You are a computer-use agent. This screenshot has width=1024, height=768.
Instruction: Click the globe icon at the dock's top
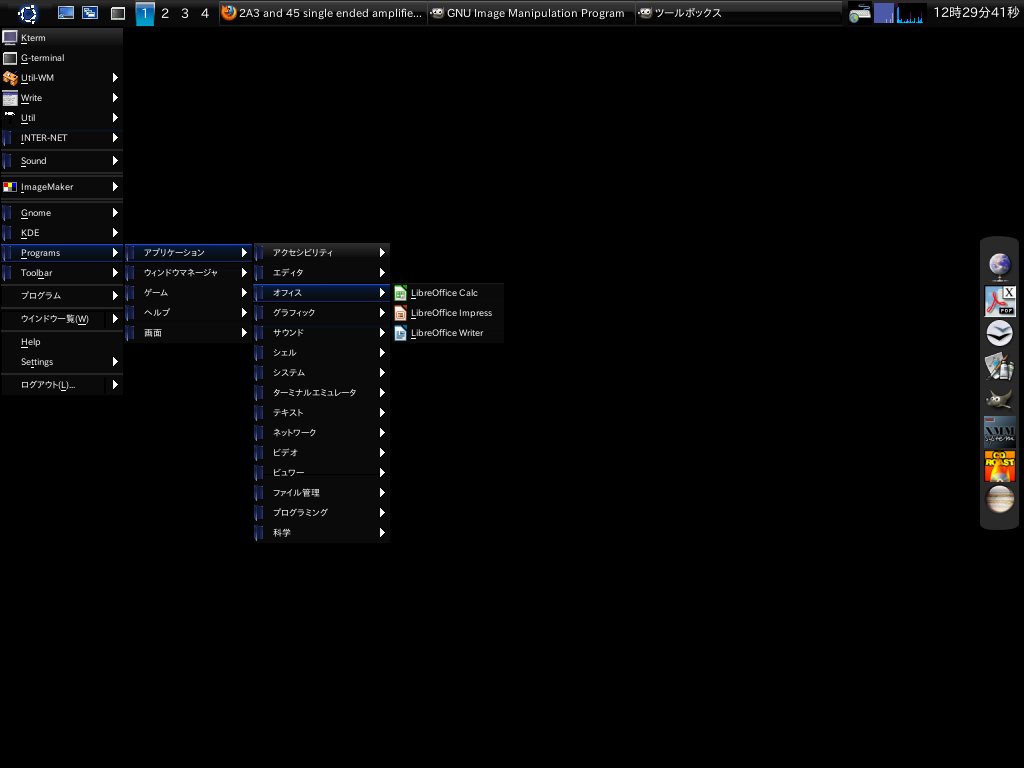point(999,265)
